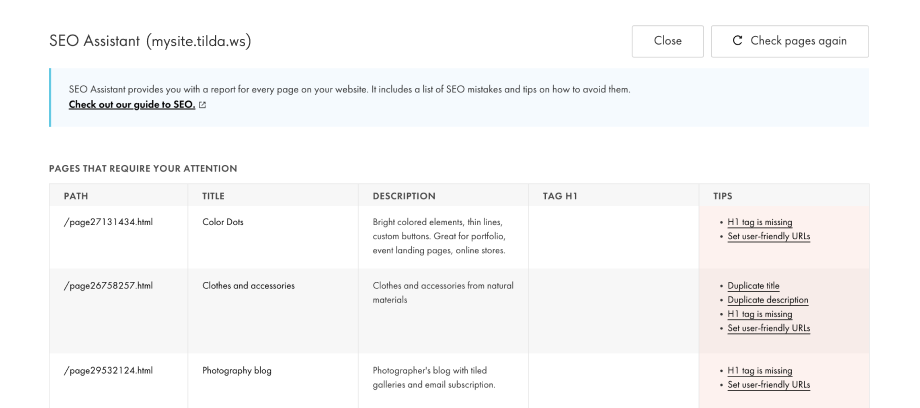Click 'Set user-friendly URLs' for Clothes and accessories
Screen dimensions: 920x408
(x=768, y=327)
